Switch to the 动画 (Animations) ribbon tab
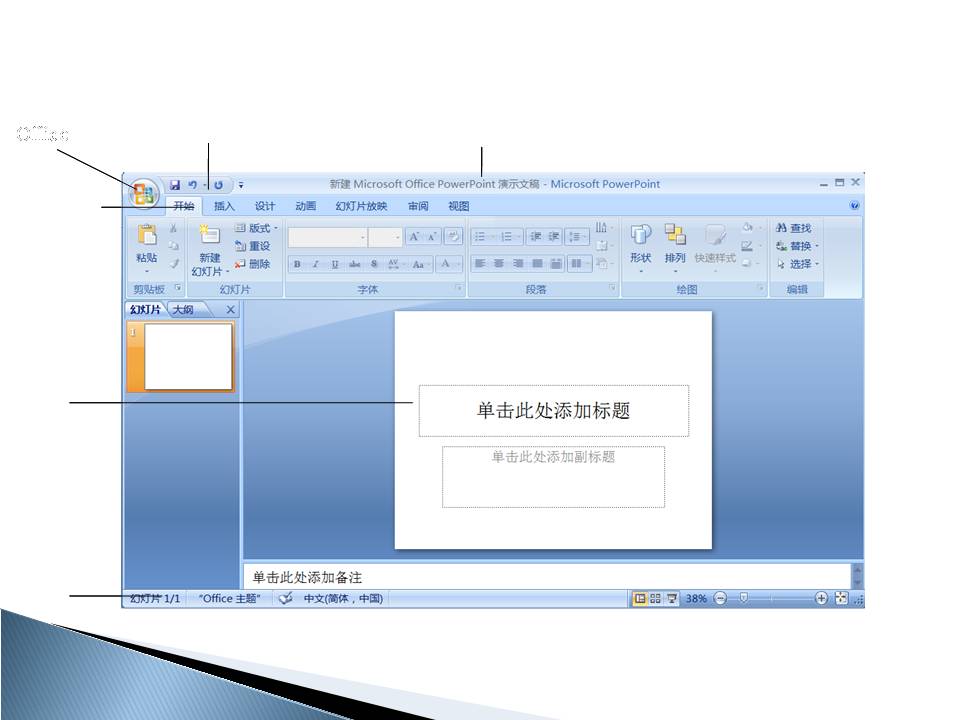The image size is (960, 720). click(306, 206)
